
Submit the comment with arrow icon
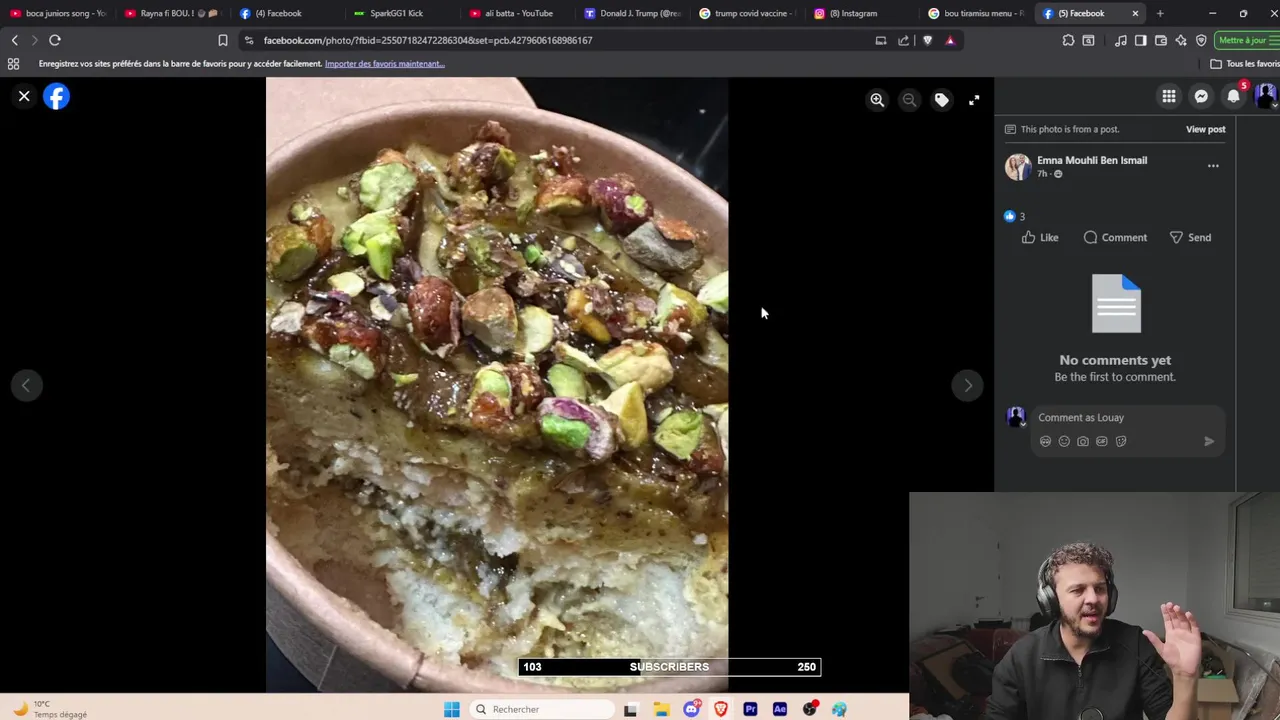click(x=1209, y=441)
